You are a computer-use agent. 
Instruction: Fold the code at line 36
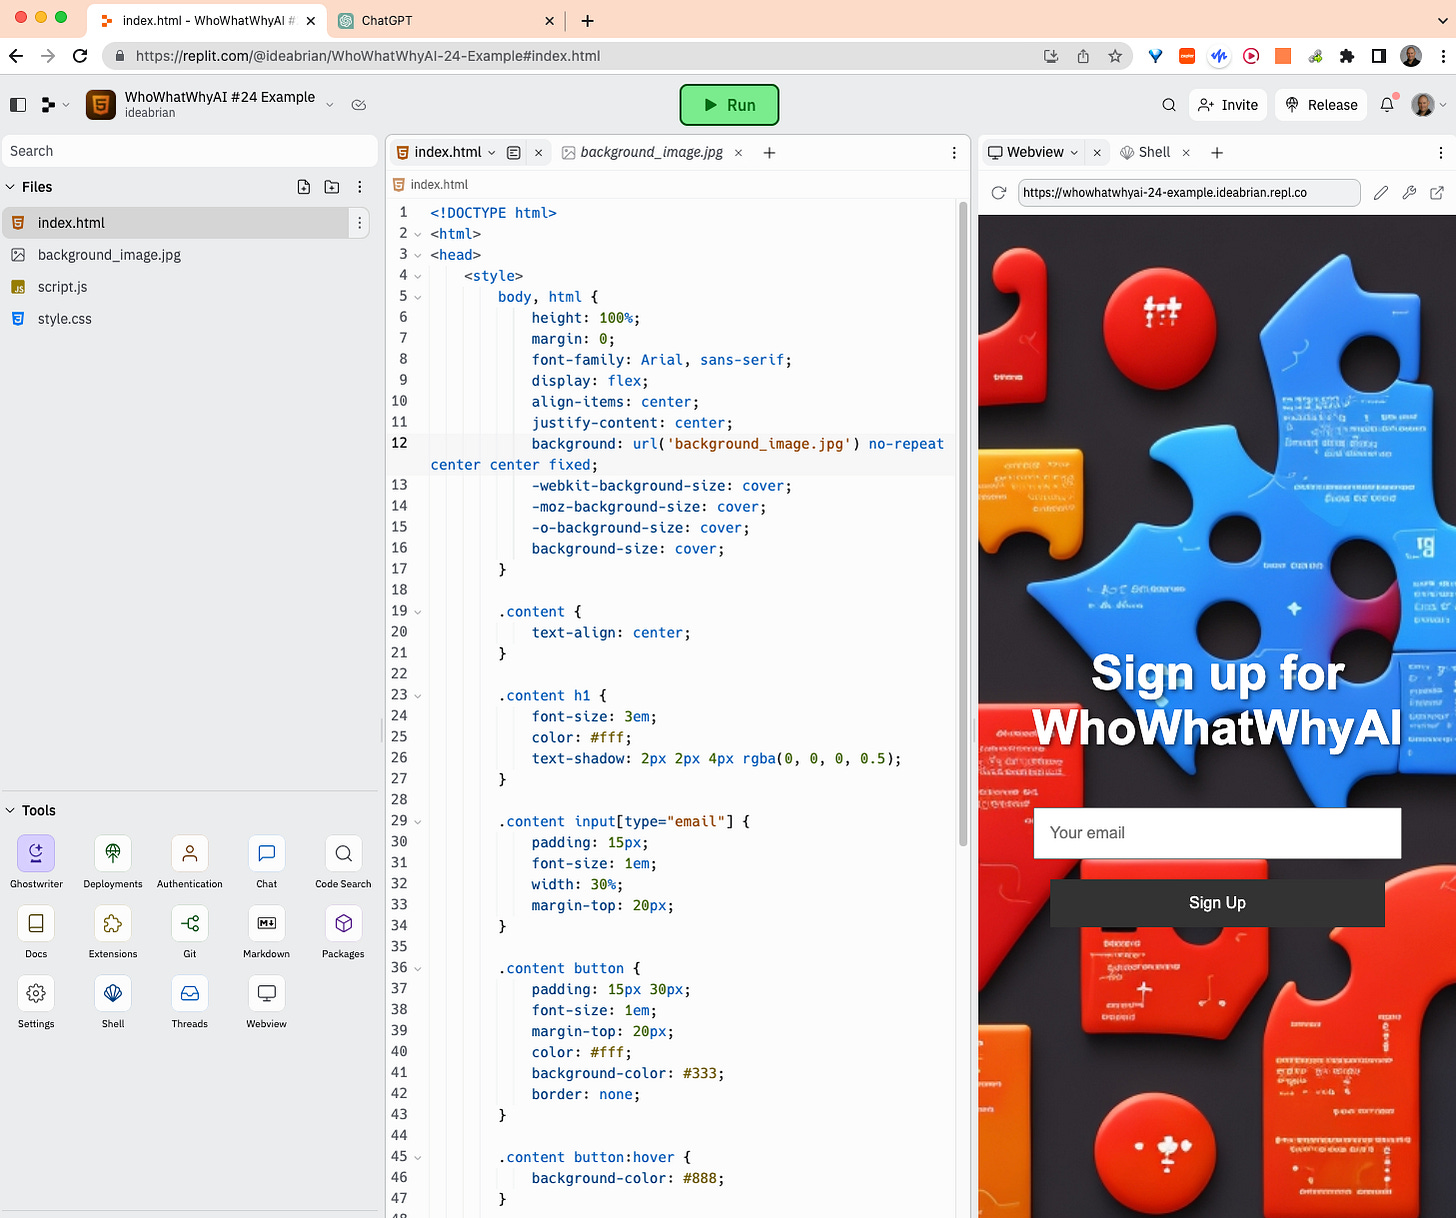418,968
